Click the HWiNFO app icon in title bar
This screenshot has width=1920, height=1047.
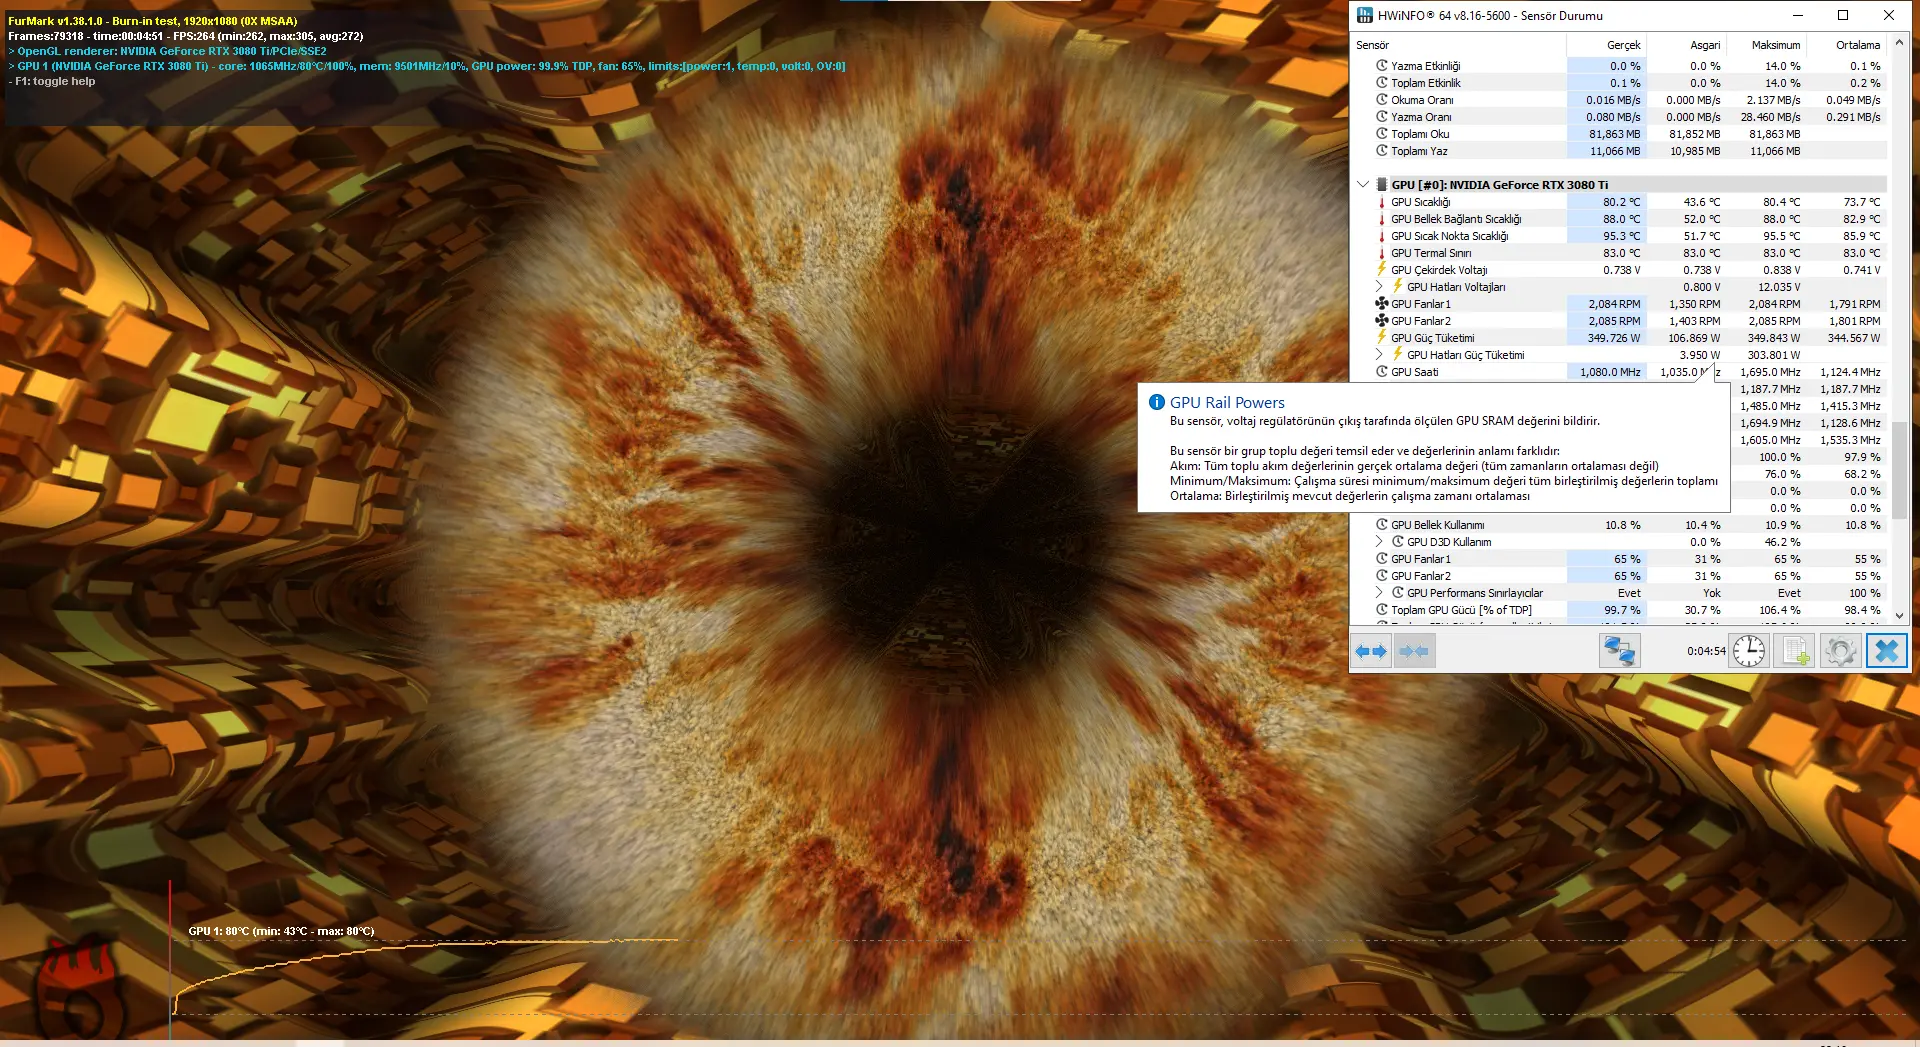coord(1364,15)
